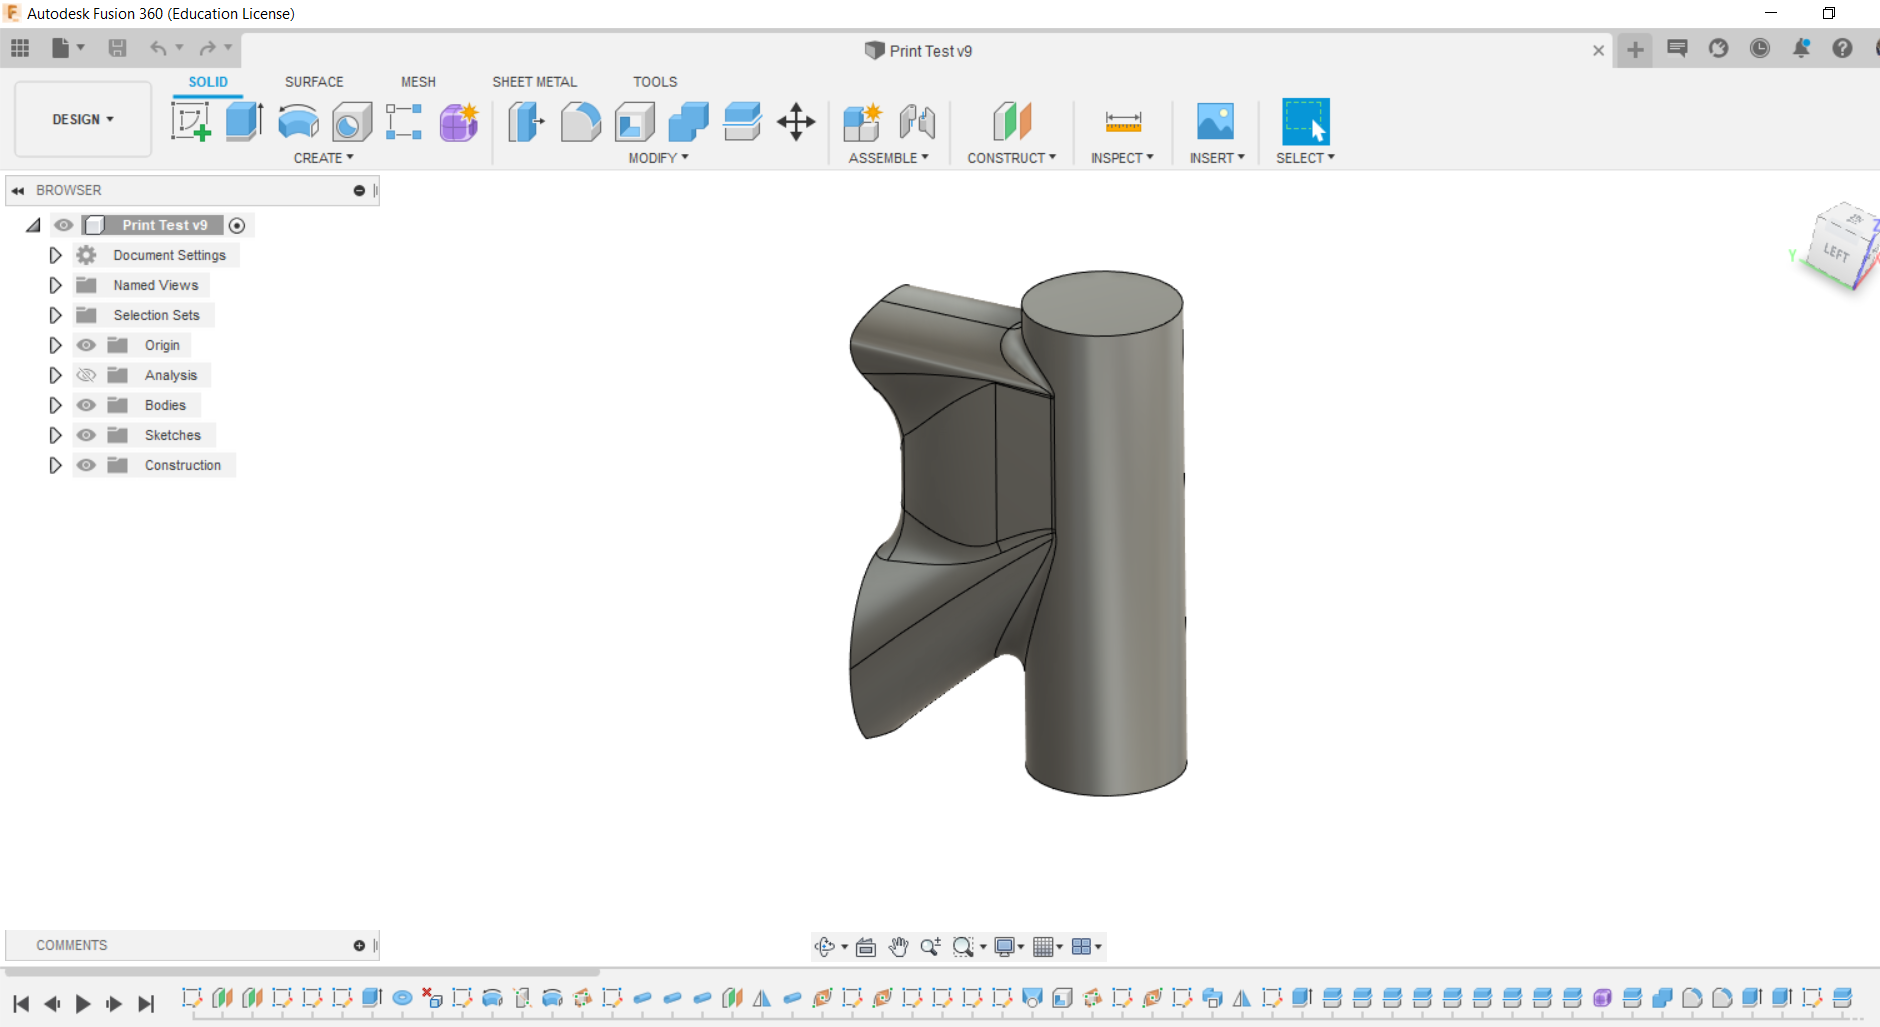Expand the Bodies folder
Image resolution: width=1880 pixels, height=1027 pixels.
click(x=55, y=405)
